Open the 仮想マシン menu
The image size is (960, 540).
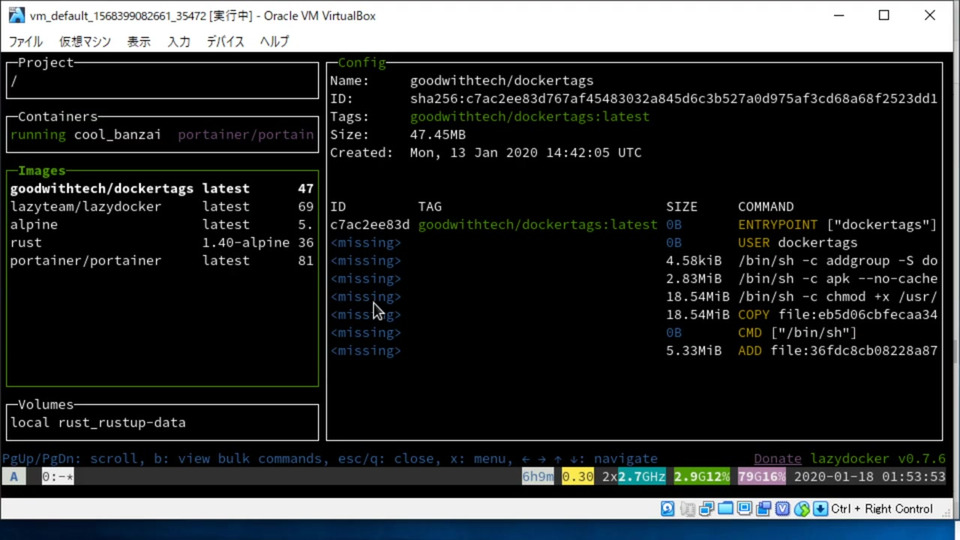click(x=85, y=42)
